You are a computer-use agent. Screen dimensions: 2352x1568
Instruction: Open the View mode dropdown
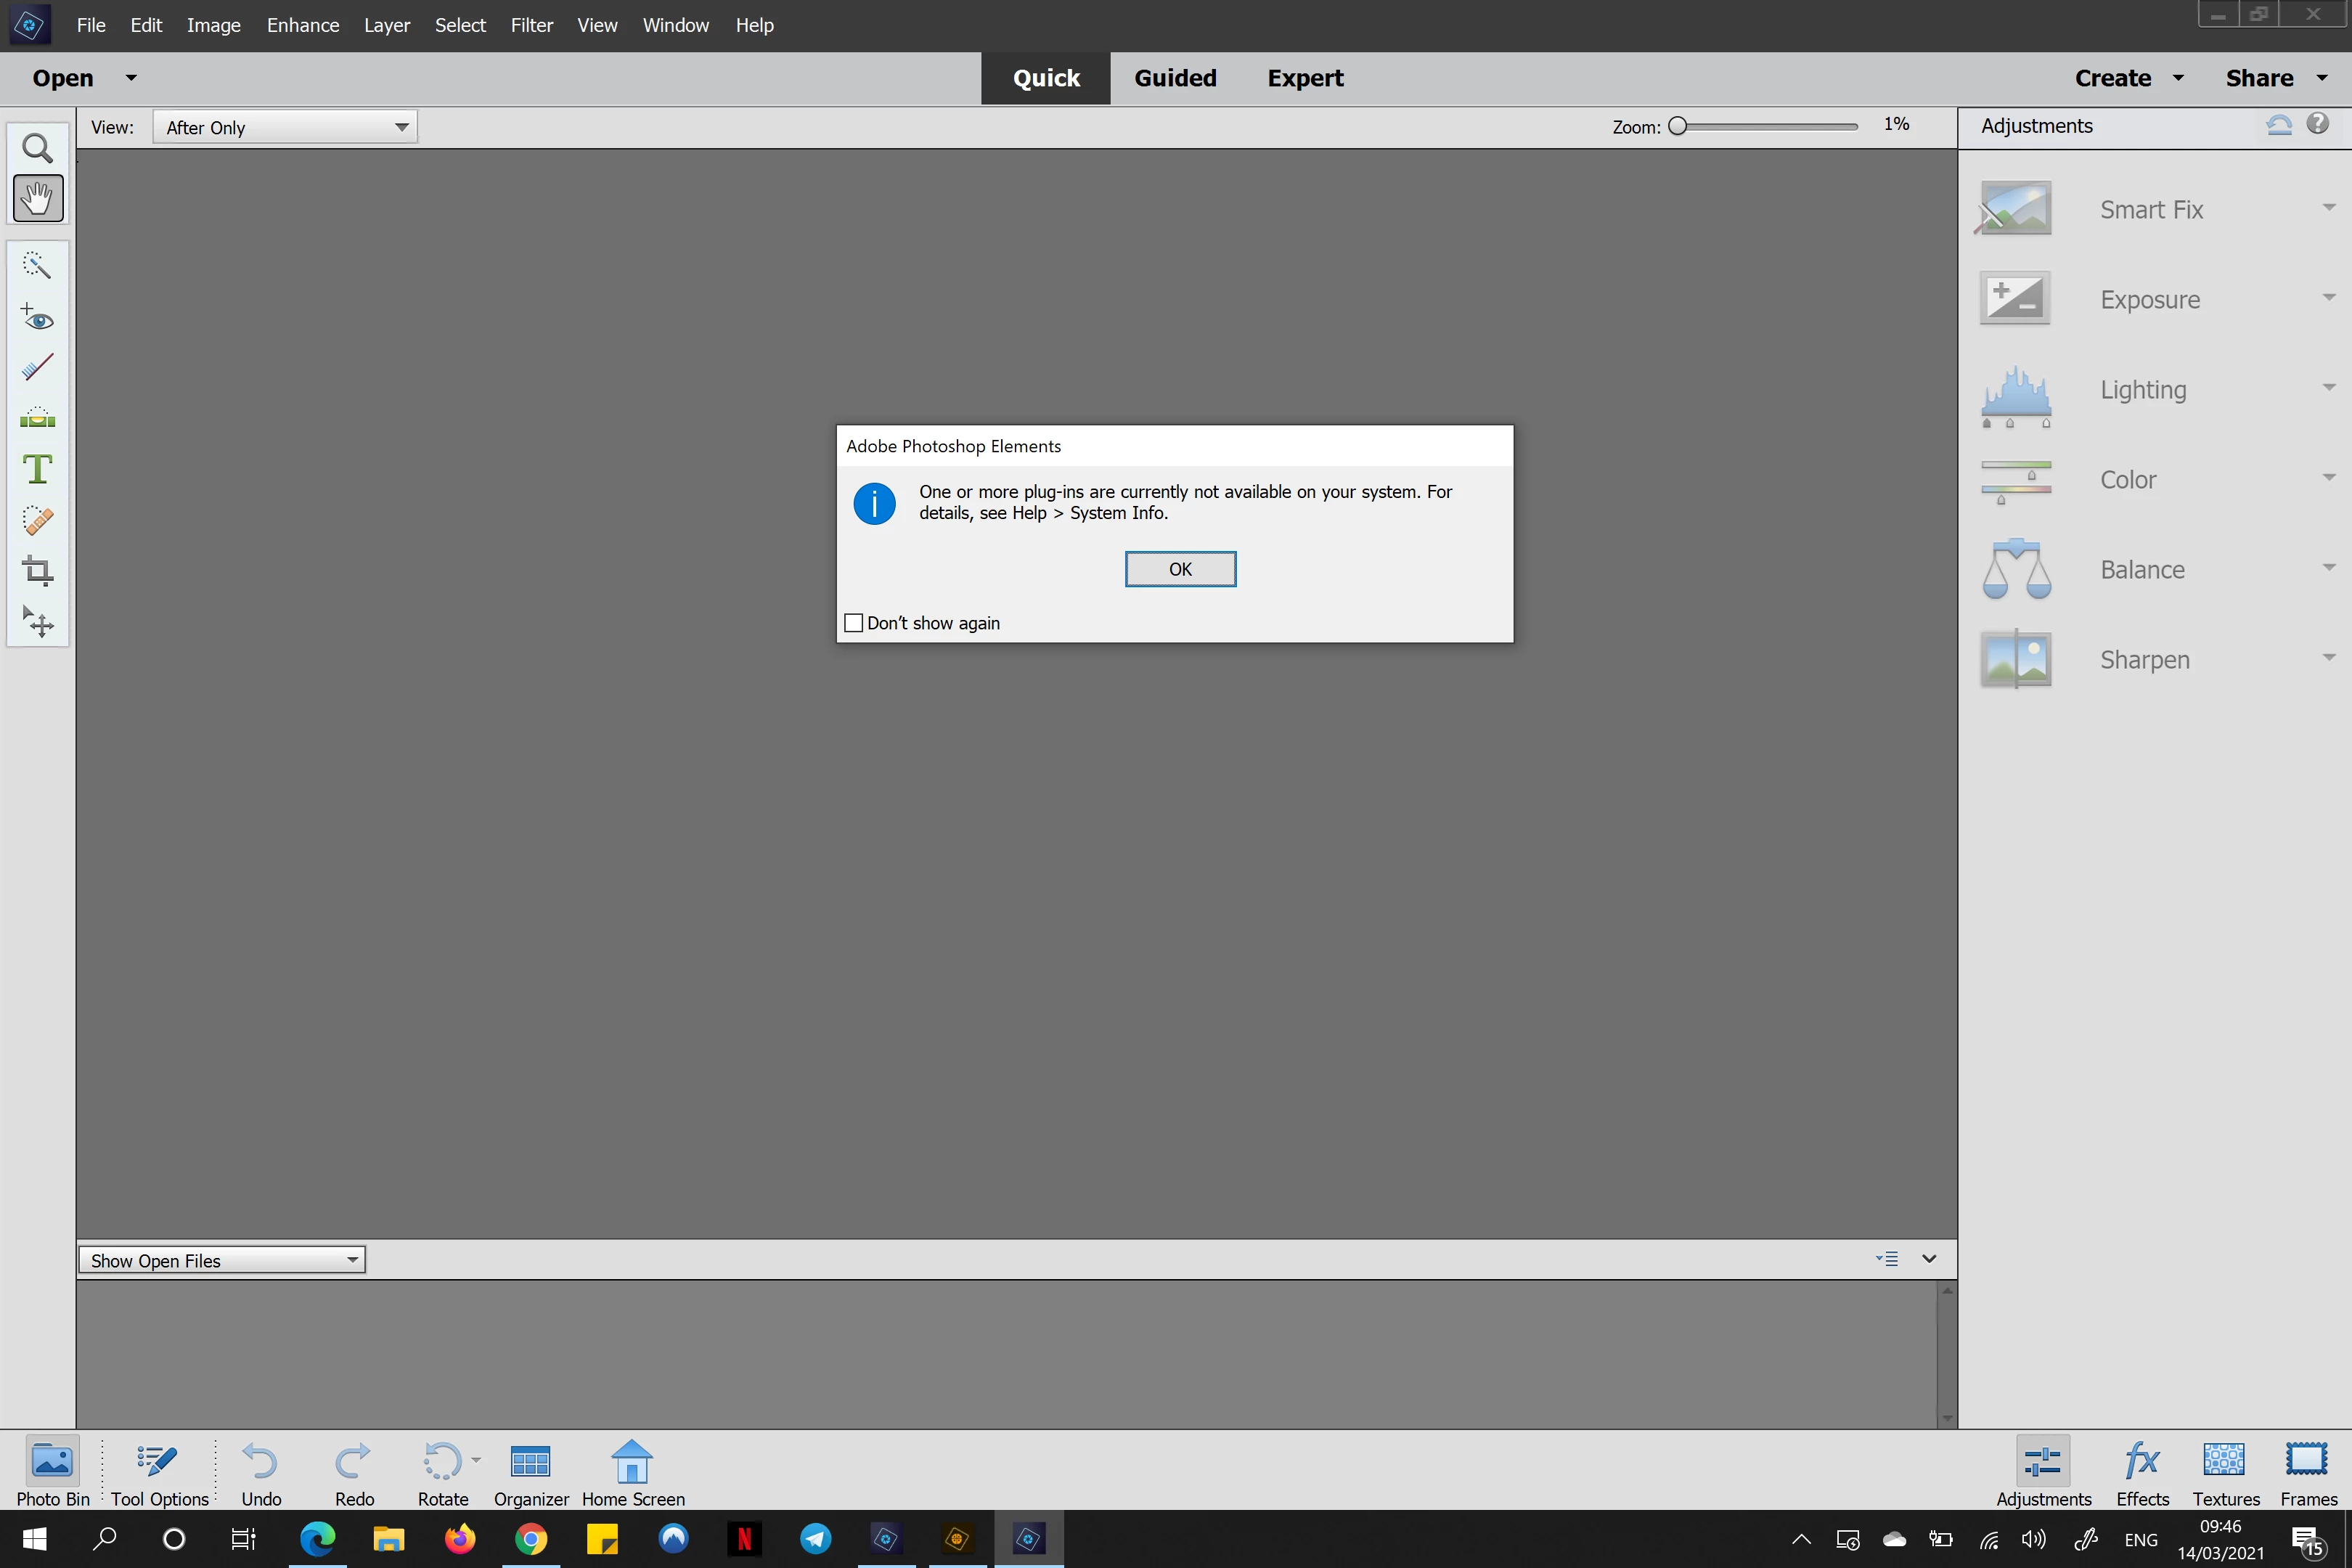[285, 127]
